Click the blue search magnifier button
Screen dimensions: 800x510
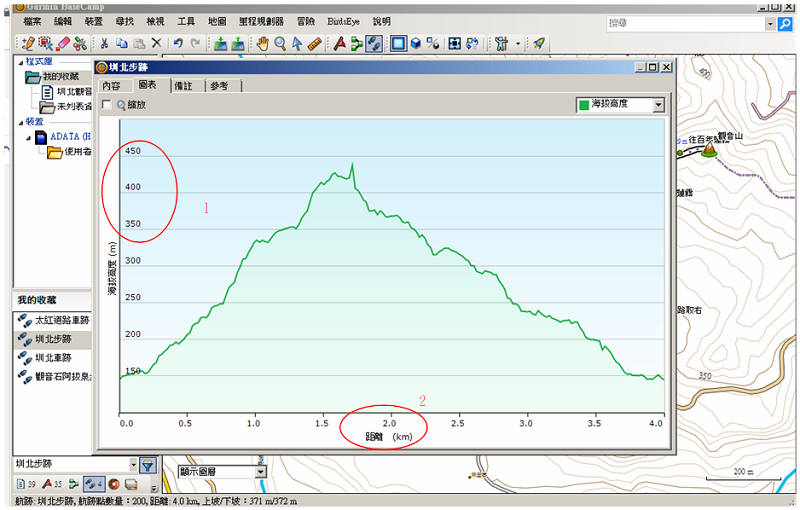(785, 23)
